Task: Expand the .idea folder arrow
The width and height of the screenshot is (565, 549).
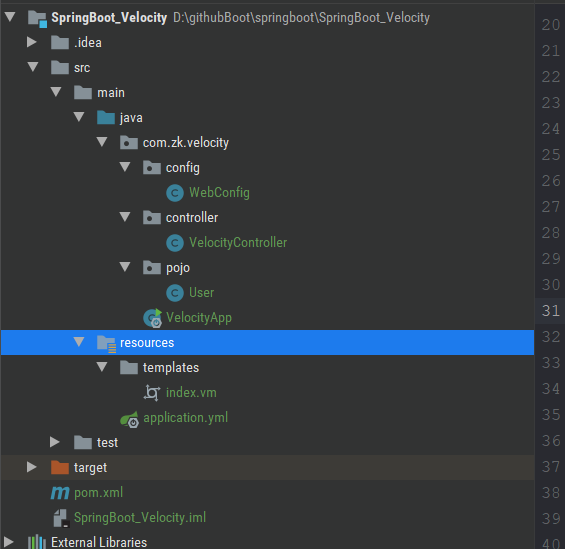Action: pyautogui.click(x=32, y=42)
